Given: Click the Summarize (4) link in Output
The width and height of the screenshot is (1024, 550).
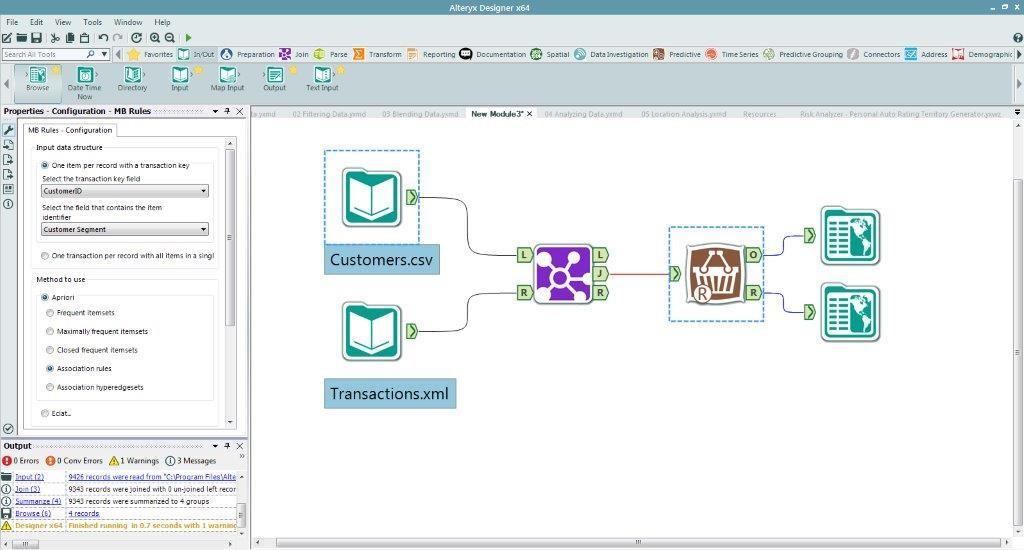Looking at the screenshot, I should (38, 501).
